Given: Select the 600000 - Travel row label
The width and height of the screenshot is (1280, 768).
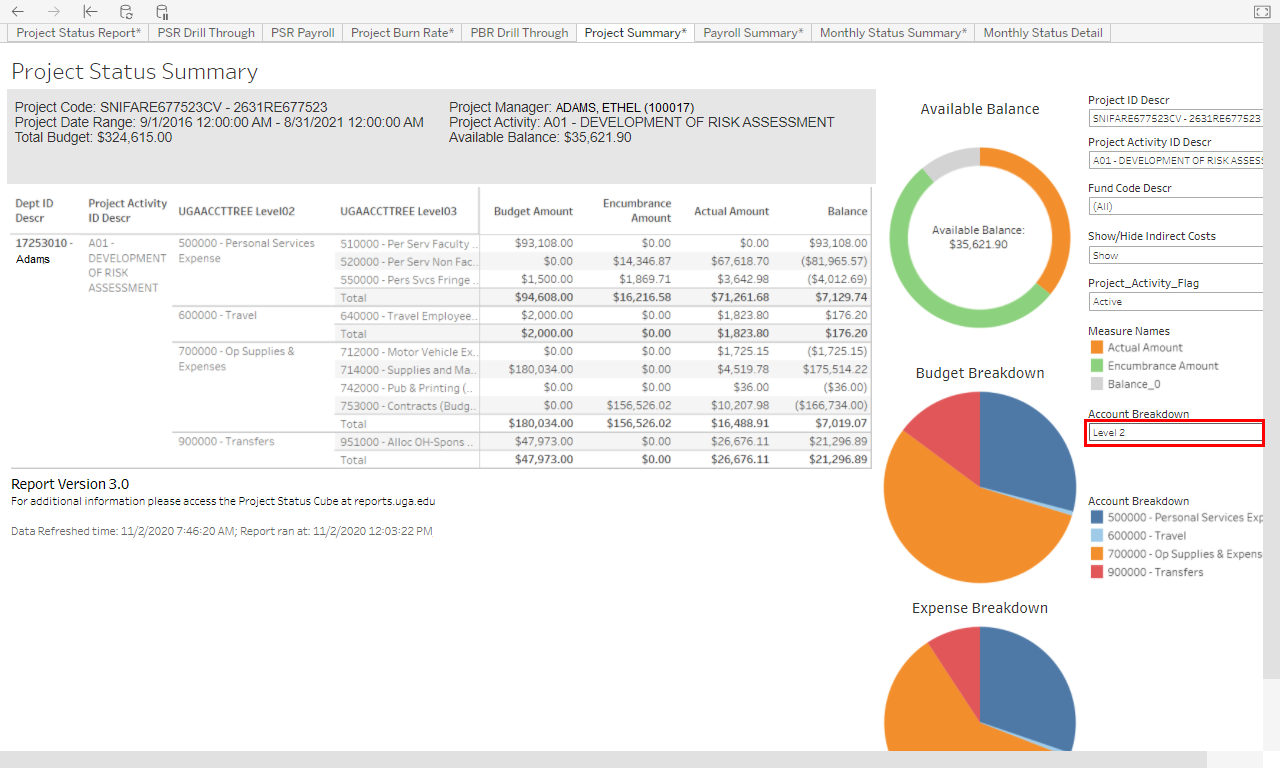Looking at the screenshot, I should pyautogui.click(x=218, y=315).
